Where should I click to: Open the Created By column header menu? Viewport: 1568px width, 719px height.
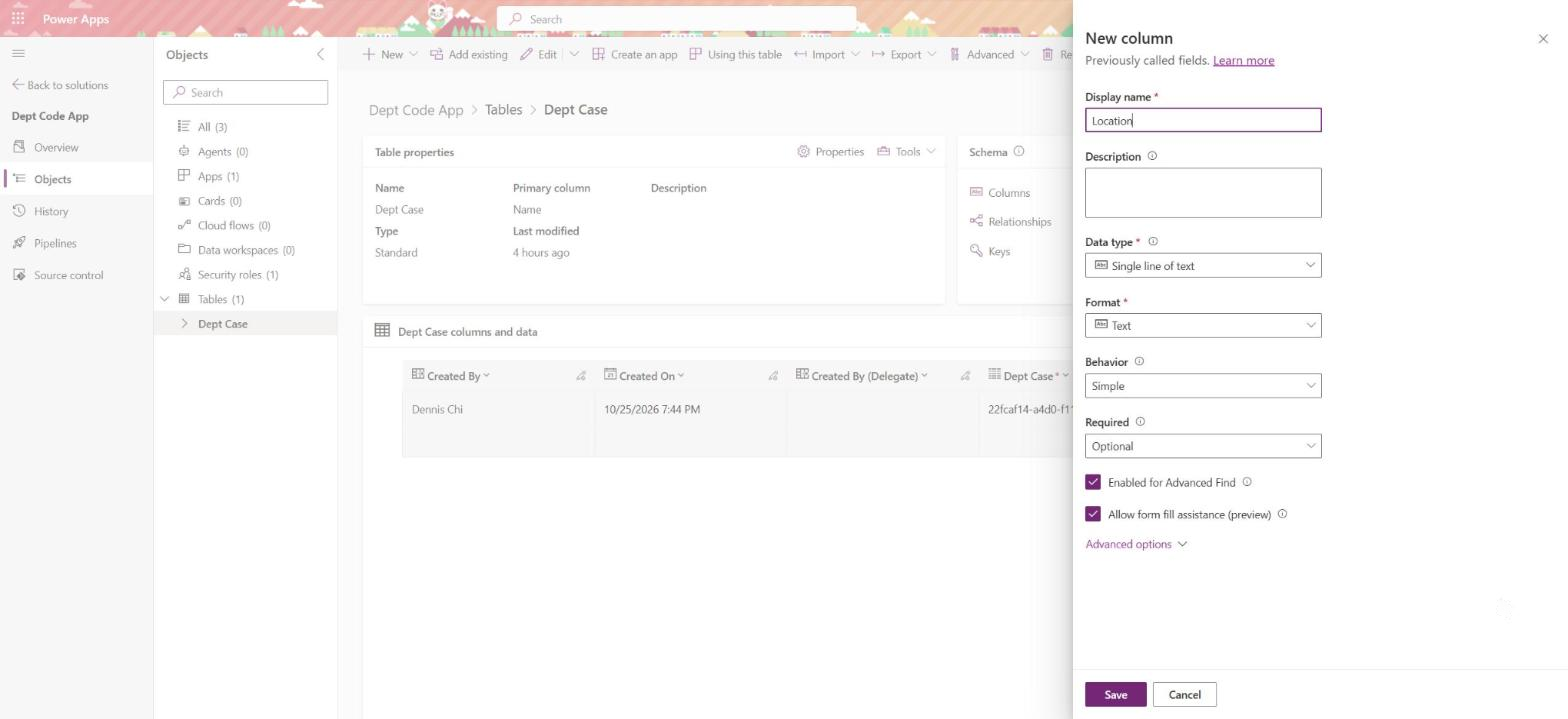(x=486, y=376)
